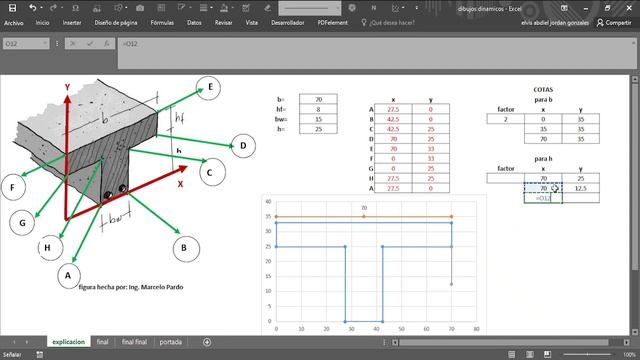
Task: Click the eraser clear icon in the toolbar
Action: pos(267,8)
